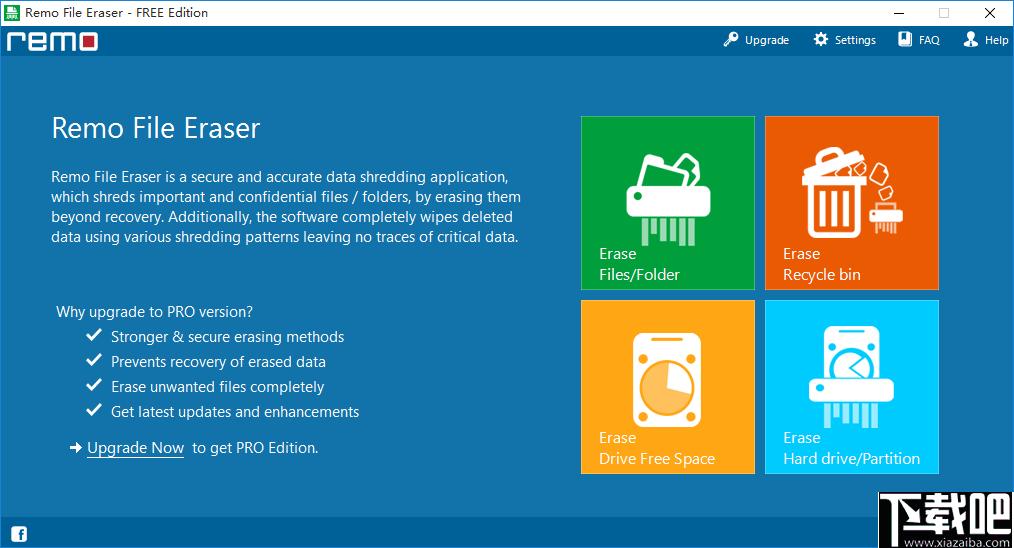Open the Settings menu item
1014x548 pixels.
click(845, 39)
